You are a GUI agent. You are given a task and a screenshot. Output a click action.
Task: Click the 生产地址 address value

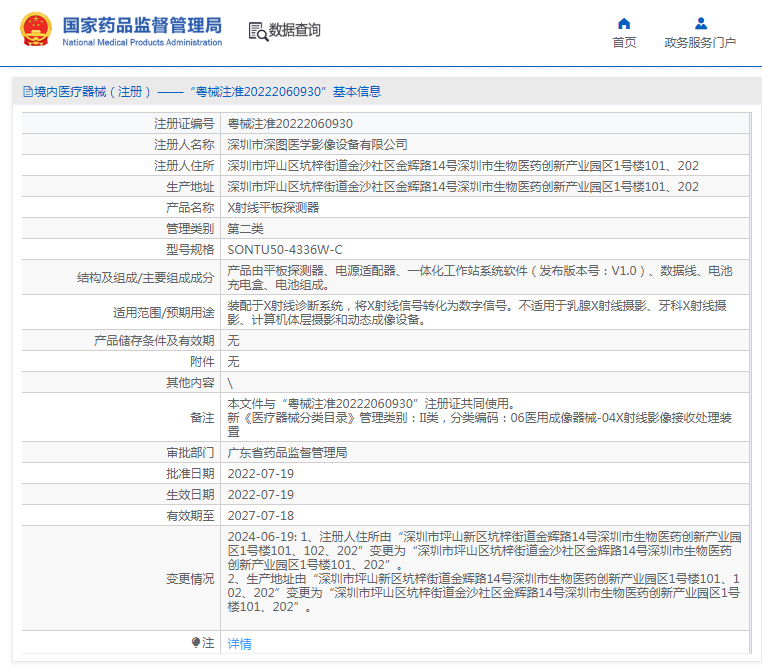coord(463,186)
